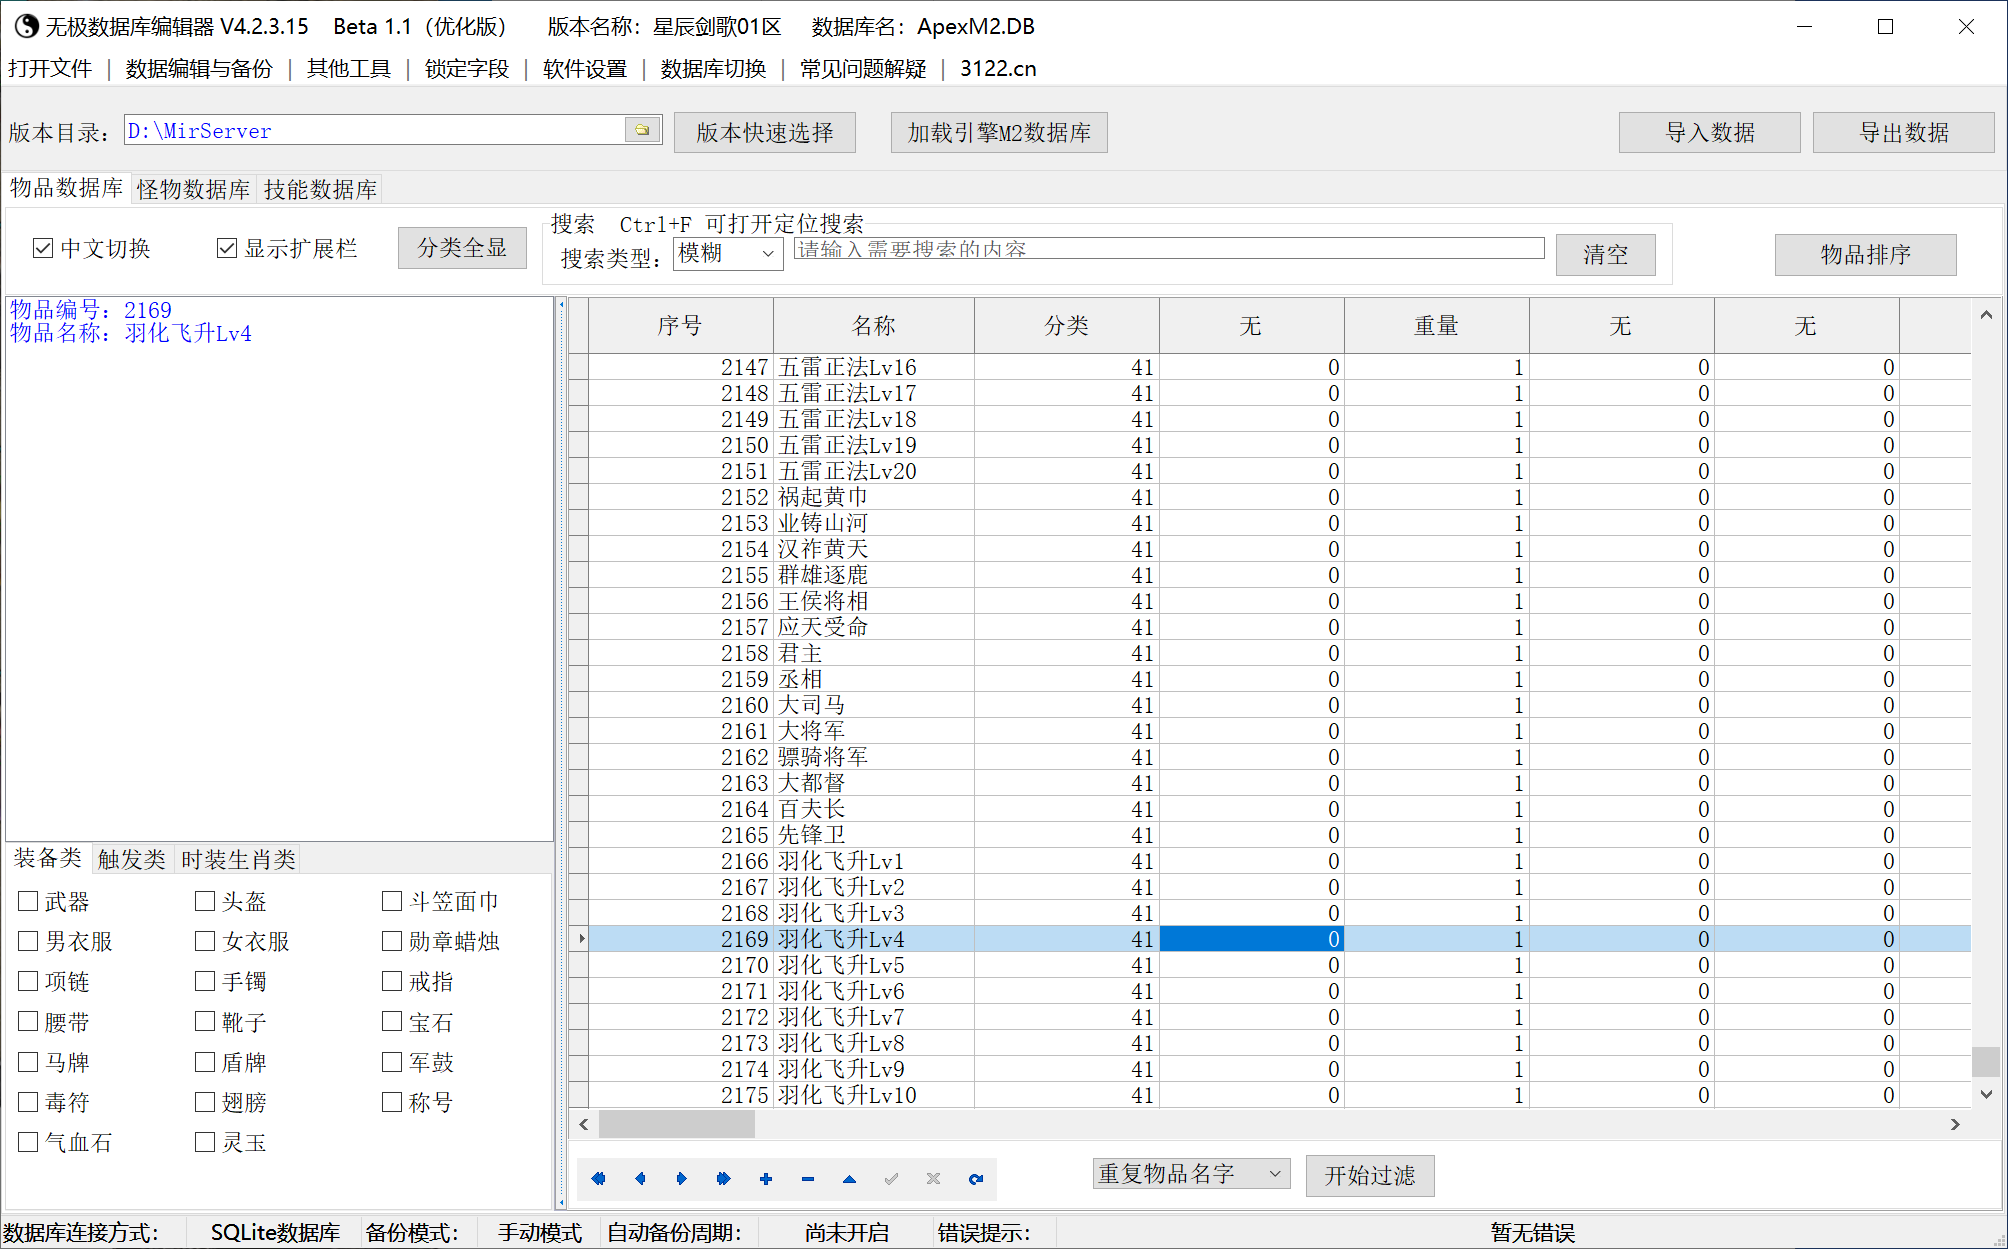The height and width of the screenshot is (1249, 2008).
Task: Click table scroll down arrow
Action: [x=1986, y=1094]
